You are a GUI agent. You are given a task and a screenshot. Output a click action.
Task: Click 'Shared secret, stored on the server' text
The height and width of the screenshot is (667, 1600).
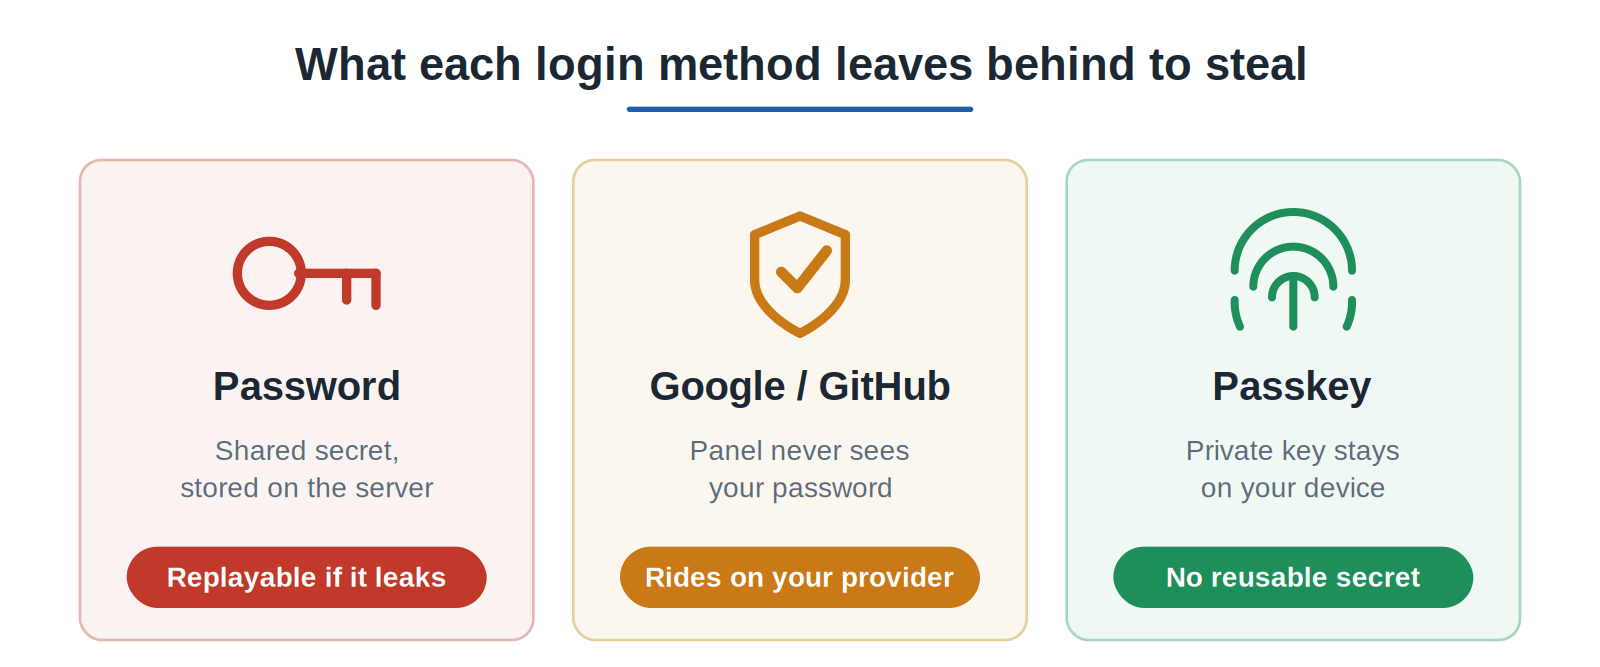coord(307,469)
